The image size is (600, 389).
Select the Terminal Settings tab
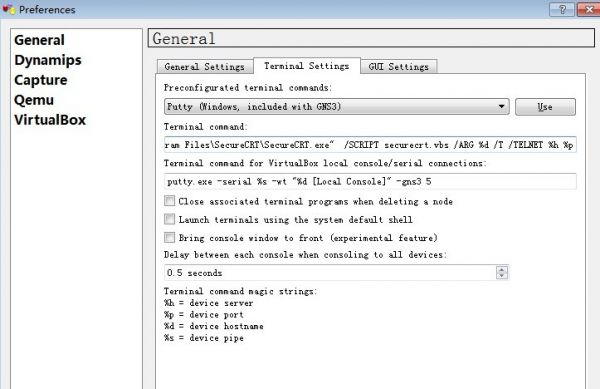point(307,66)
